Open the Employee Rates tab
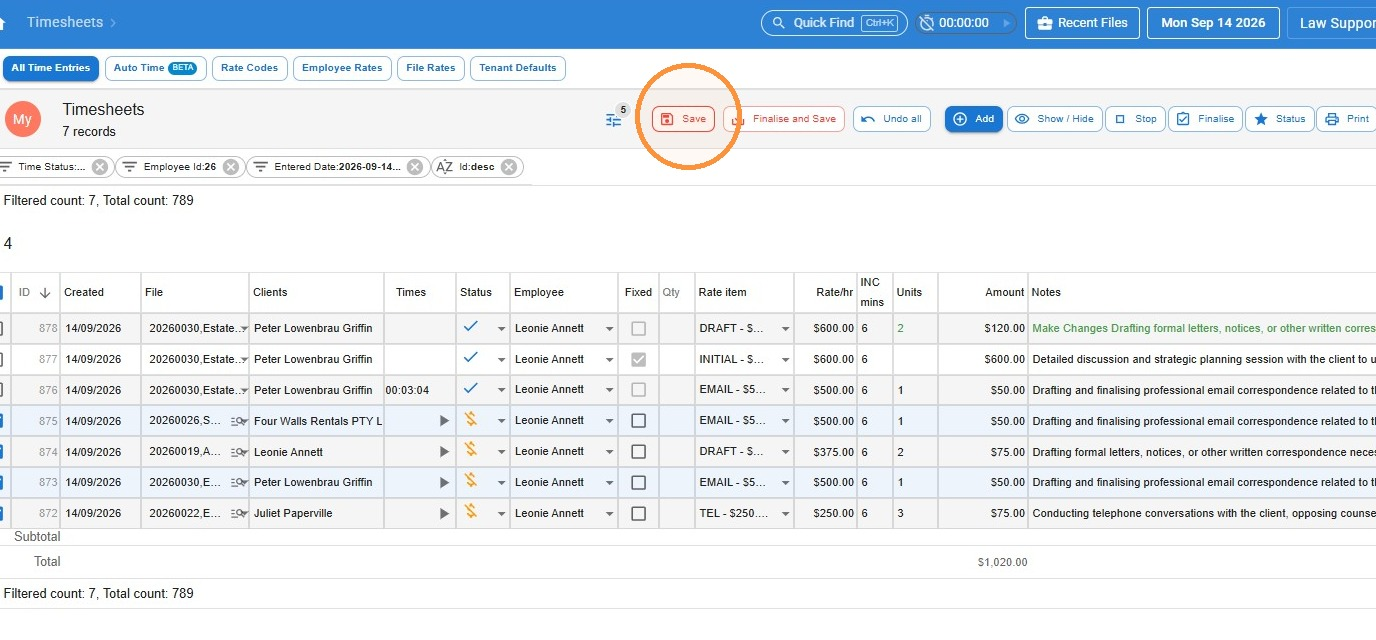 point(342,68)
